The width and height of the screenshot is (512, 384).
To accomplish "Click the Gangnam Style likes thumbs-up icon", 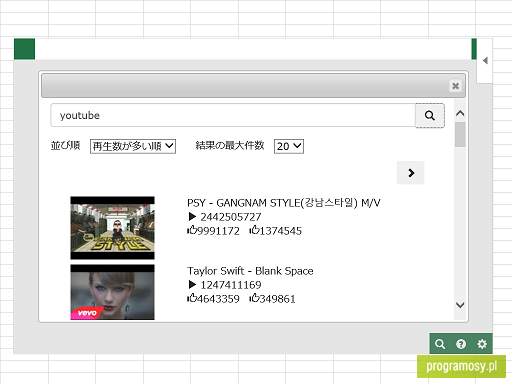I will pyautogui.click(x=192, y=230).
